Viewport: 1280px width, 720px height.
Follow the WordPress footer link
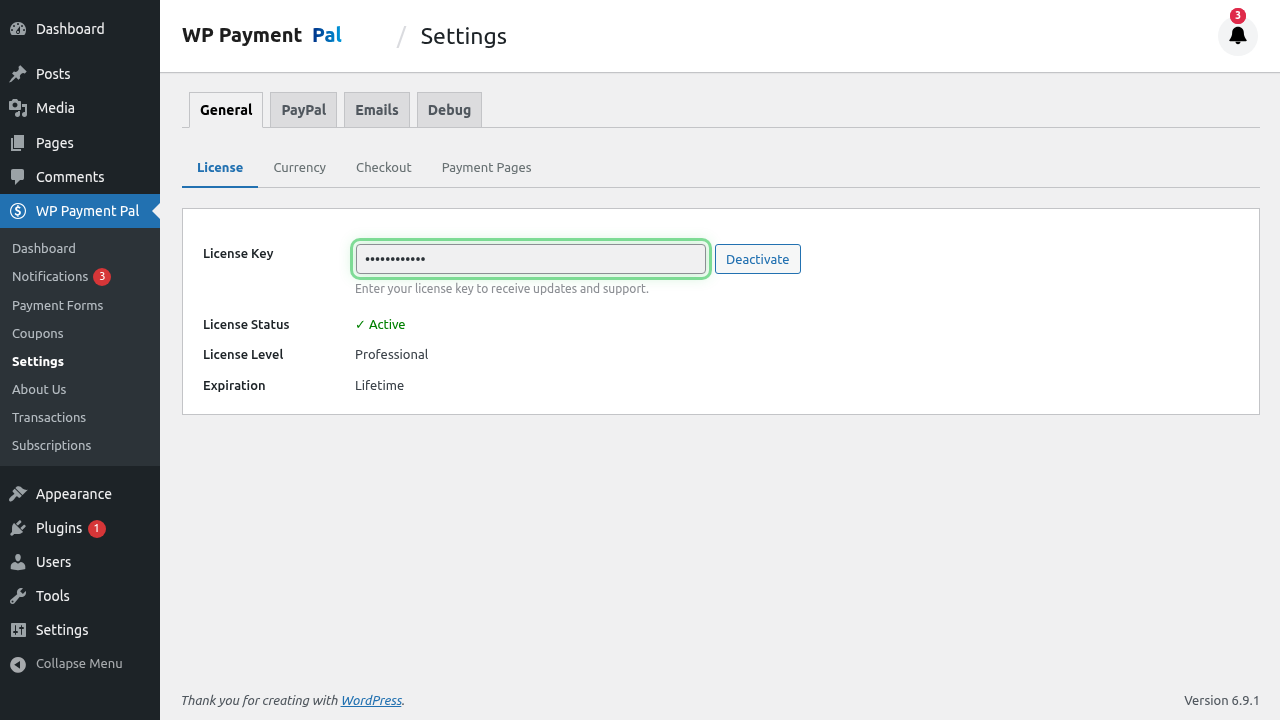click(x=371, y=701)
